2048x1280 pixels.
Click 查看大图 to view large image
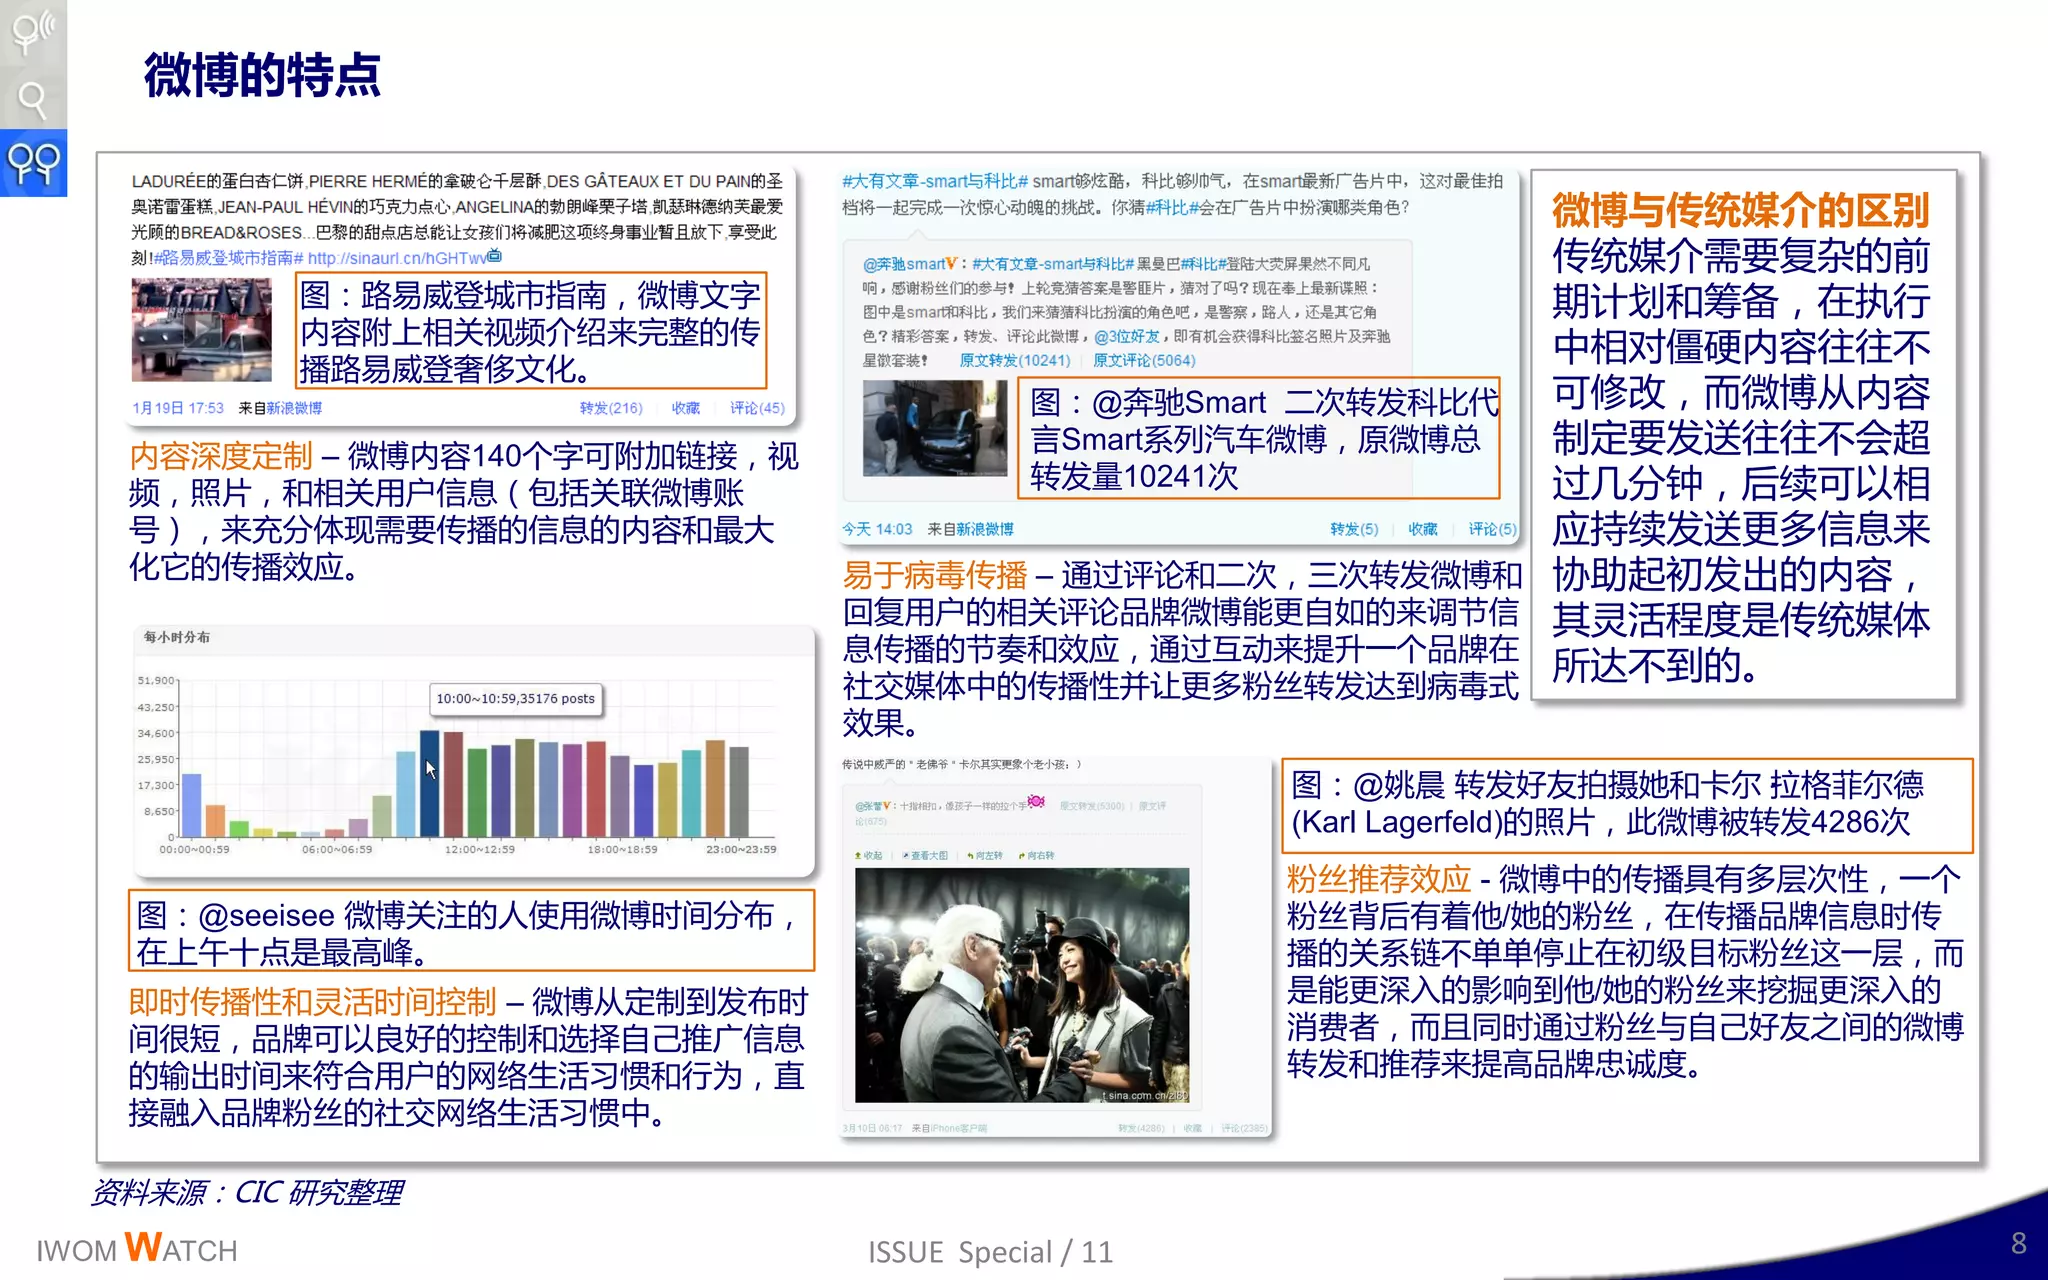pyautogui.click(x=925, y=855)
